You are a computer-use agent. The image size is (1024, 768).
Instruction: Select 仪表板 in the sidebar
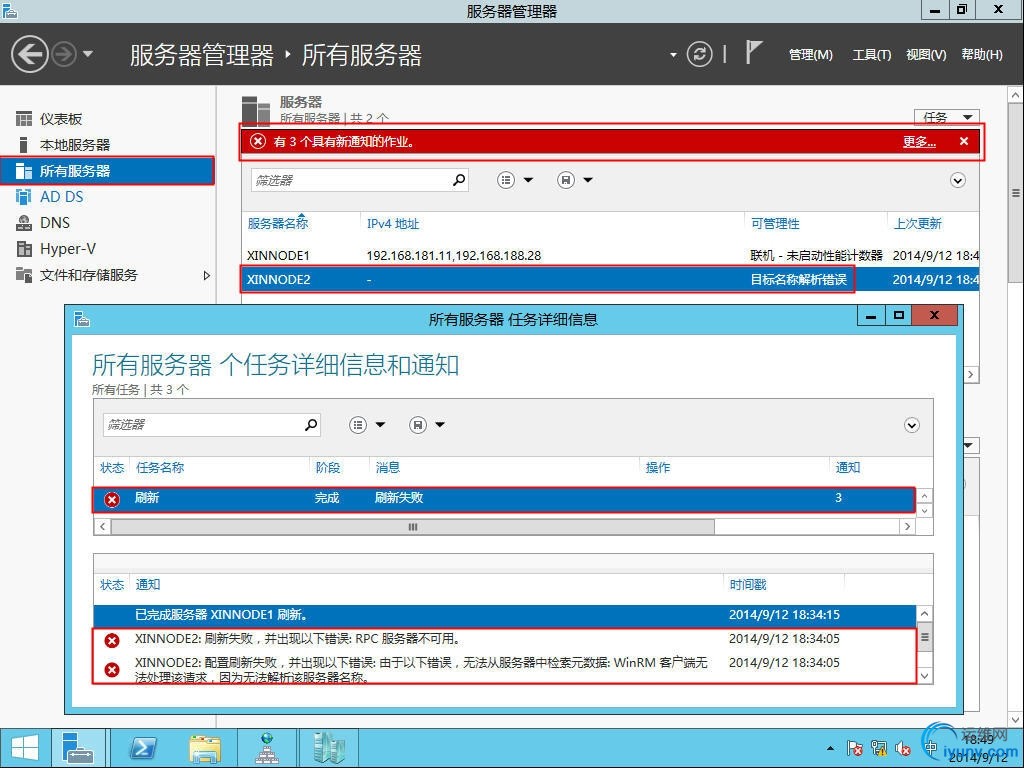point(61,119)
